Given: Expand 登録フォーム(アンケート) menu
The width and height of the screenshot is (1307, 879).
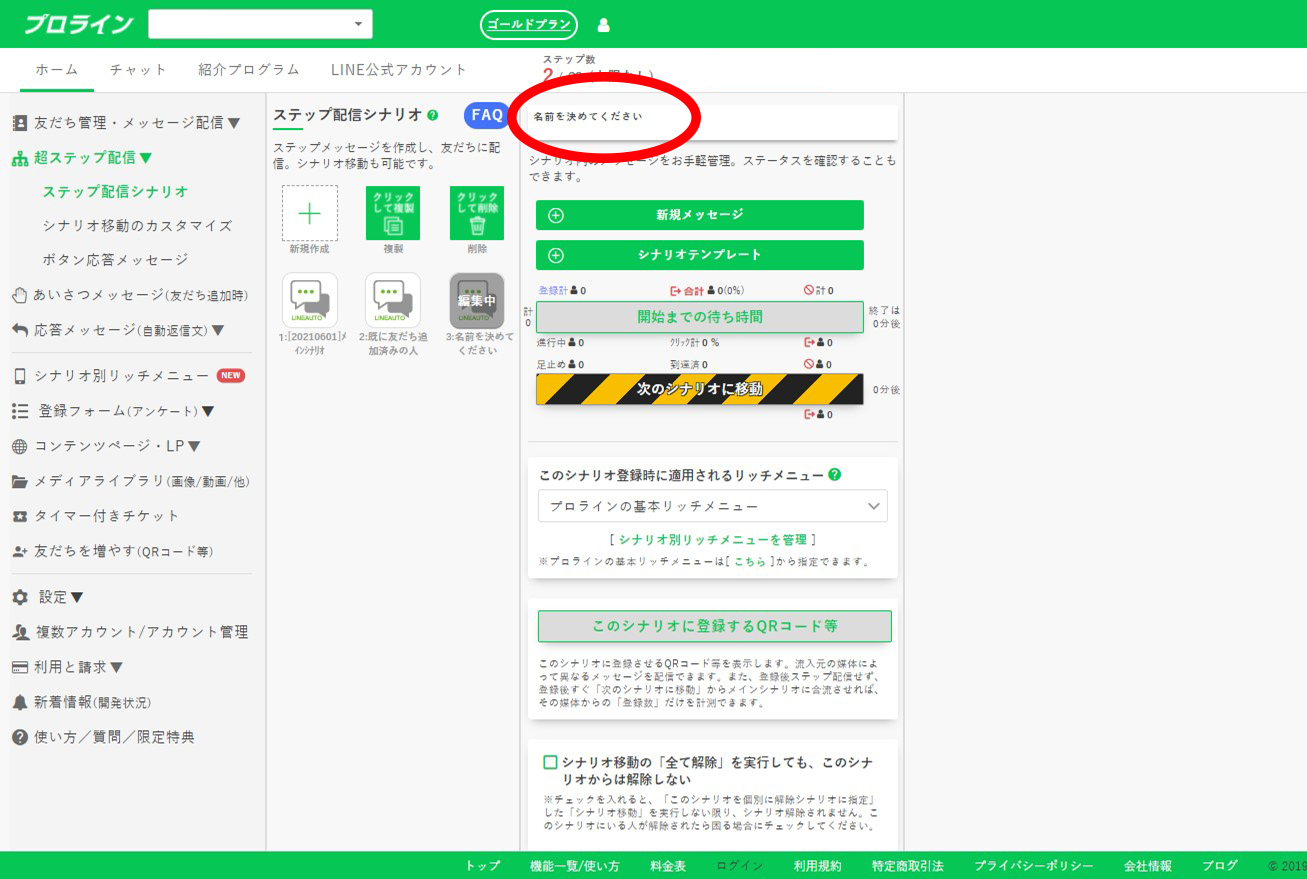Looking at the screenshot, I should 113,411.
